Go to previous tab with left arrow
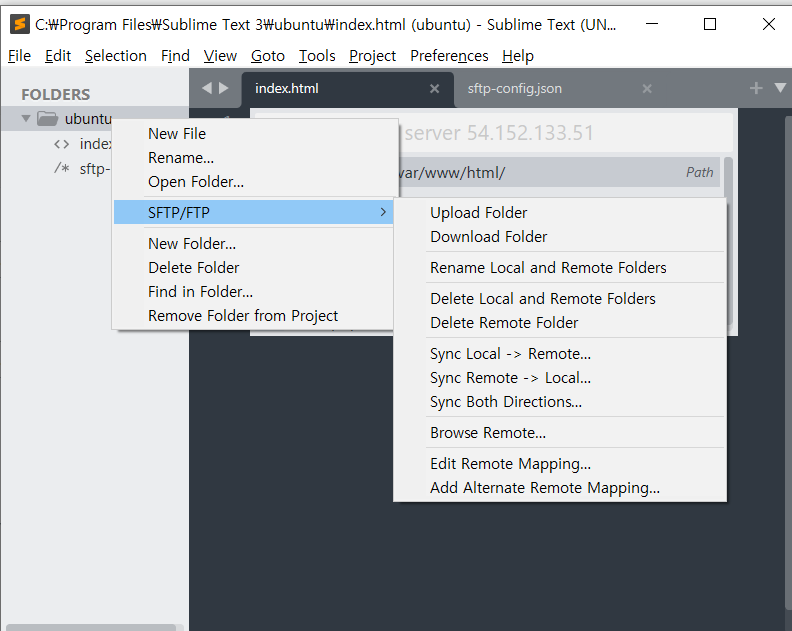This screenshot has width=792, height=631. (207, 88)
